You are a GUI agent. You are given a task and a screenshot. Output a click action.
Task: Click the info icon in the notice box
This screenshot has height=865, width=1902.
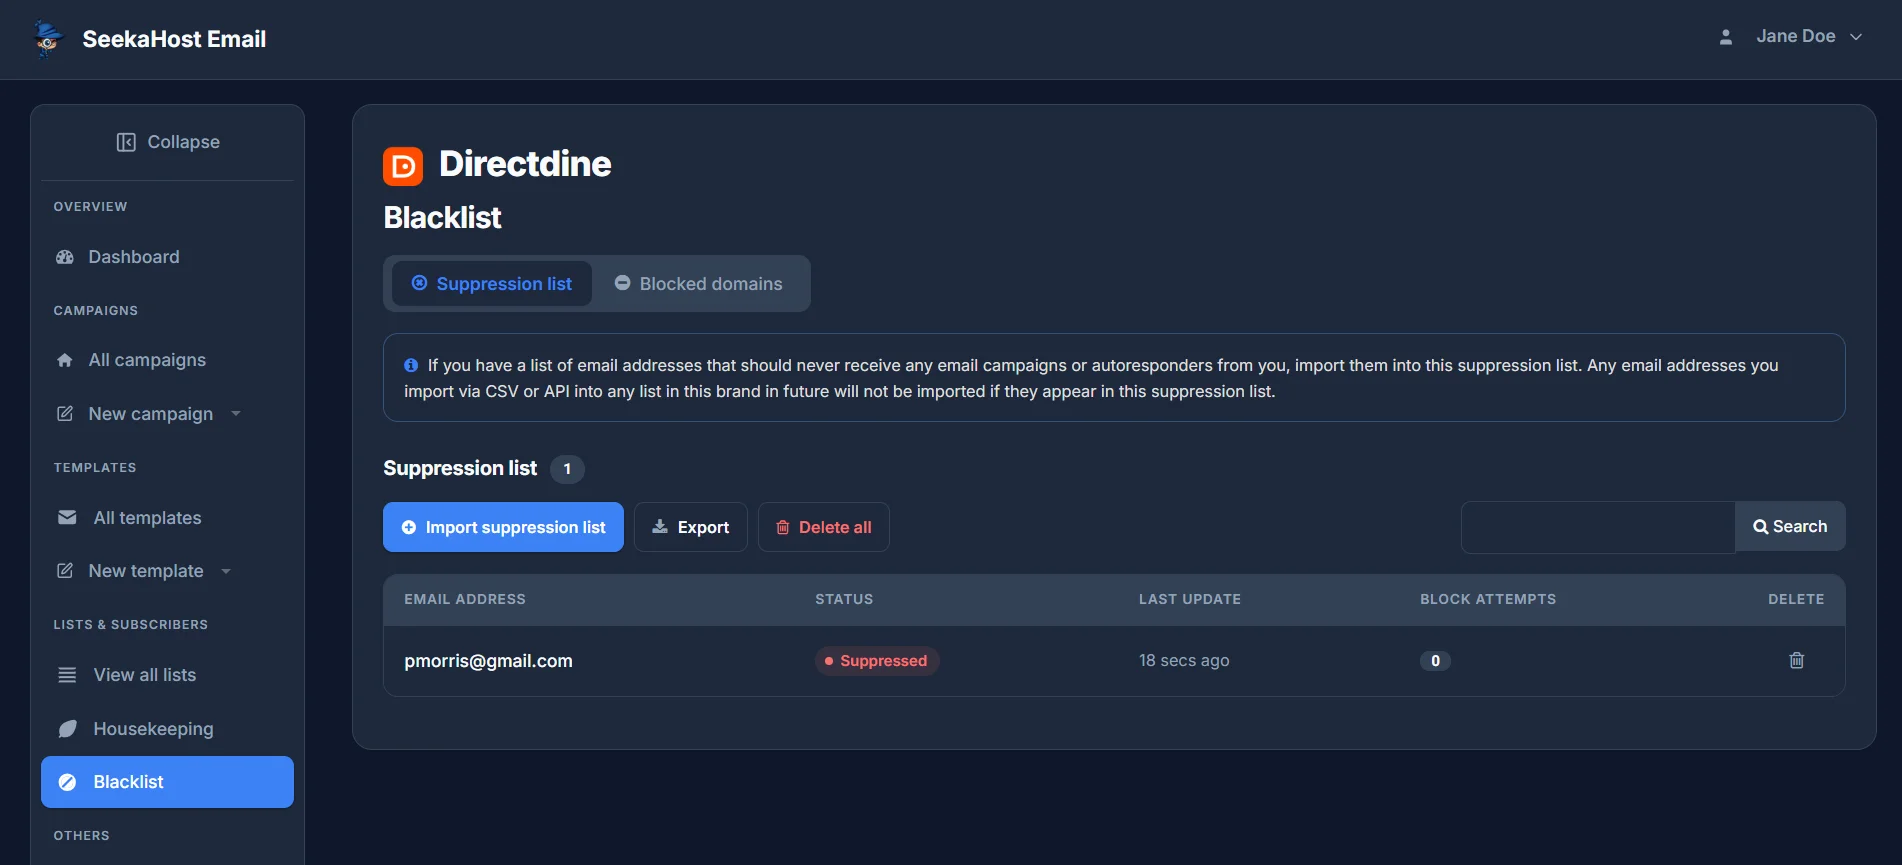(x=410, y=366)
